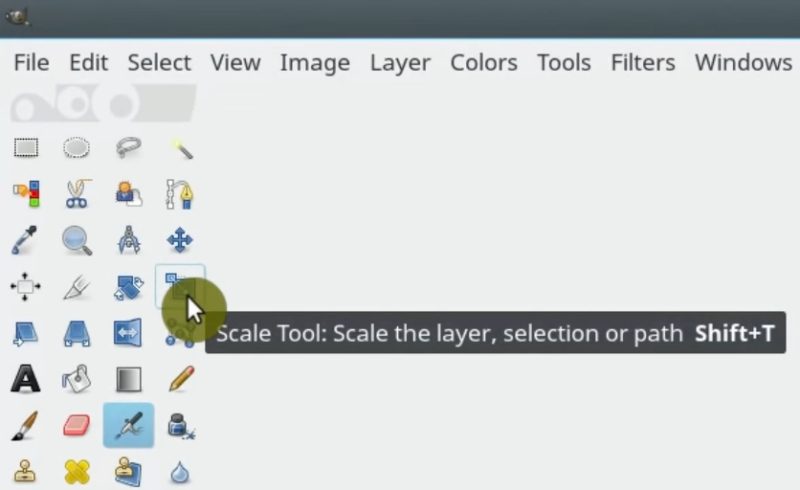The height and width of the screenshot is (490, 800).
Task: Activate the Fuzzy Select magic wand
Action: pyautogui.click(x=181, y=149)
